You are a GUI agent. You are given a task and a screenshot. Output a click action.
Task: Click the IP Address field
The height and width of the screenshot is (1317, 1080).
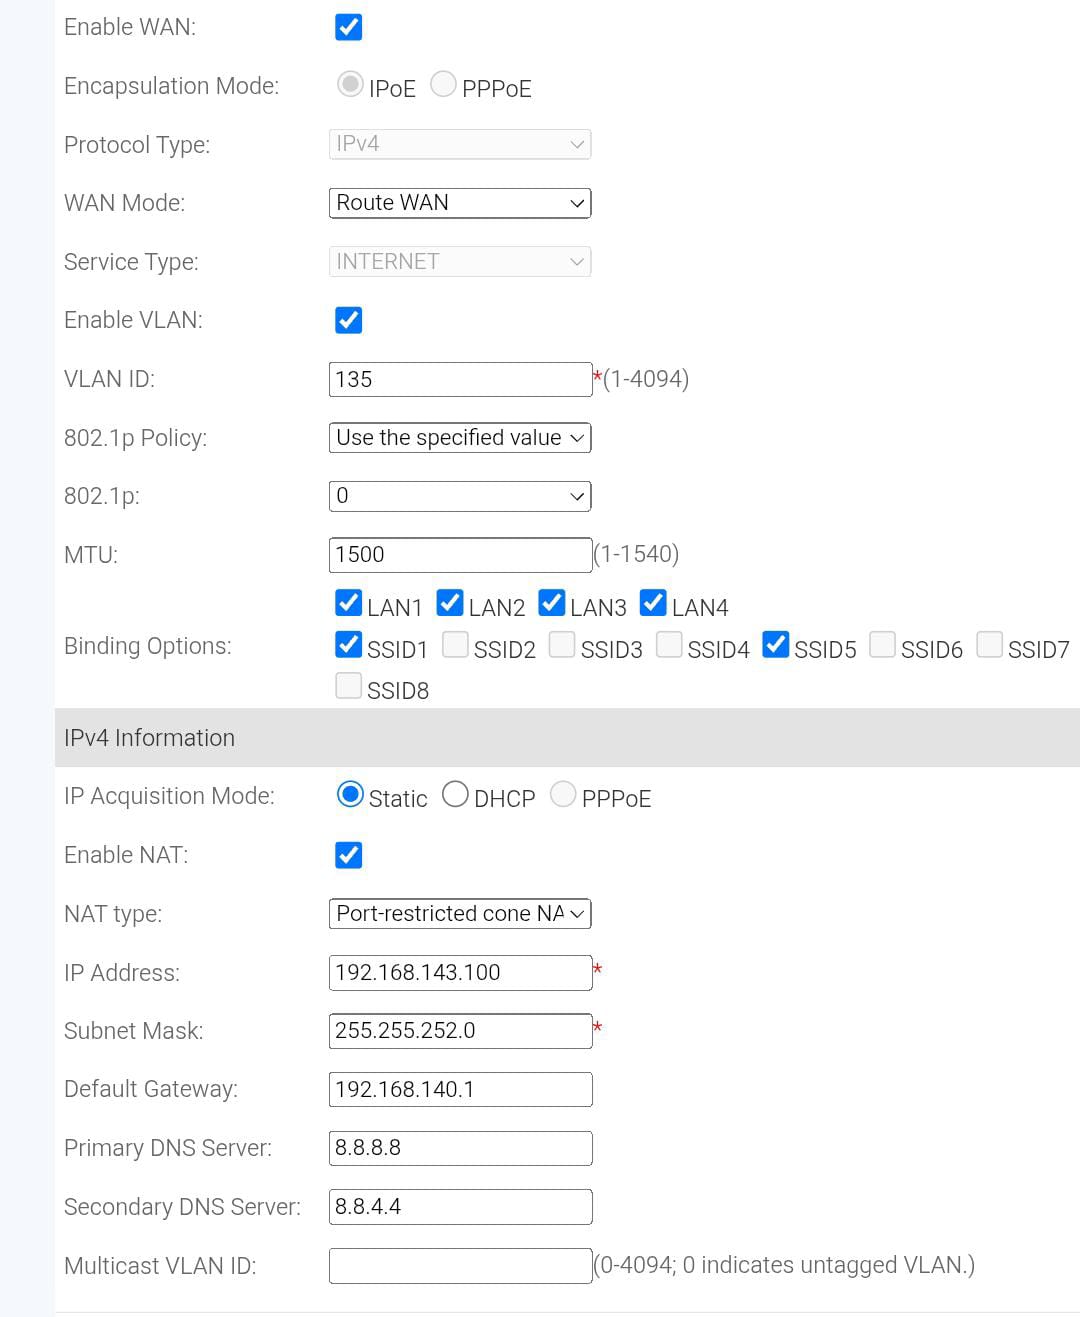point(460,973)
